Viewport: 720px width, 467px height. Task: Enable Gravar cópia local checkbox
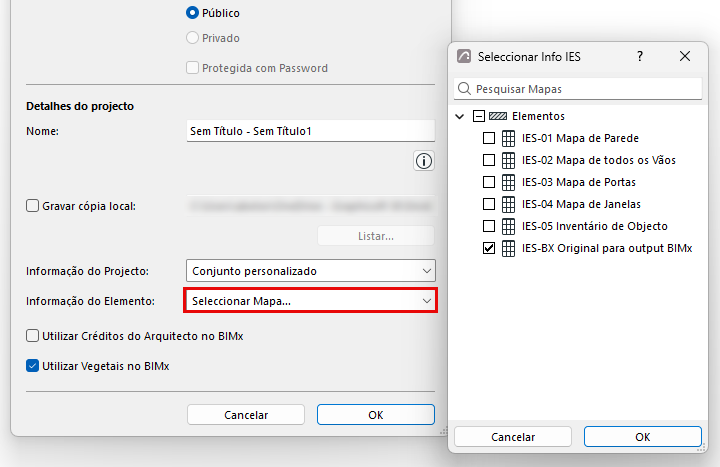pyautogui.click(x=32, y=206)
